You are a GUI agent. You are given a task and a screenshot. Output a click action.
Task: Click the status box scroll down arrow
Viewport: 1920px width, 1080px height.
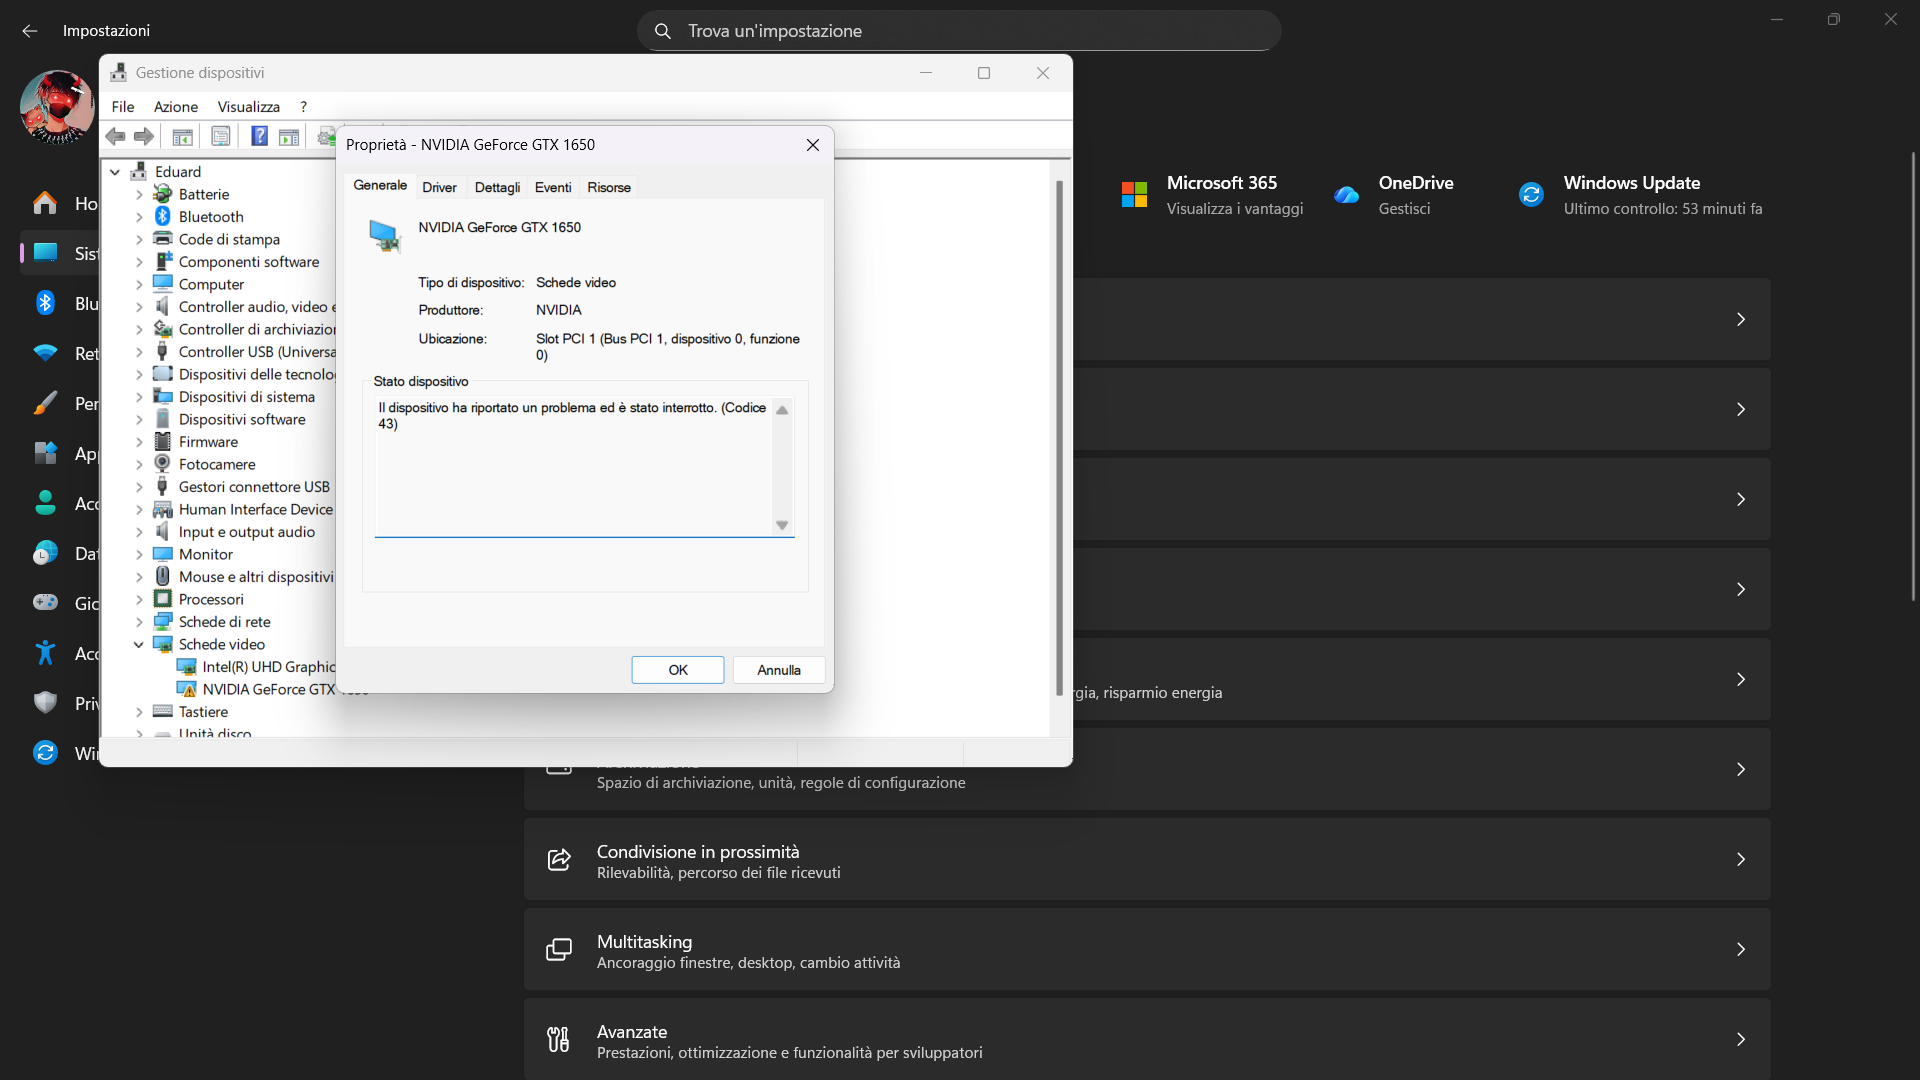[x=782, y=525]
